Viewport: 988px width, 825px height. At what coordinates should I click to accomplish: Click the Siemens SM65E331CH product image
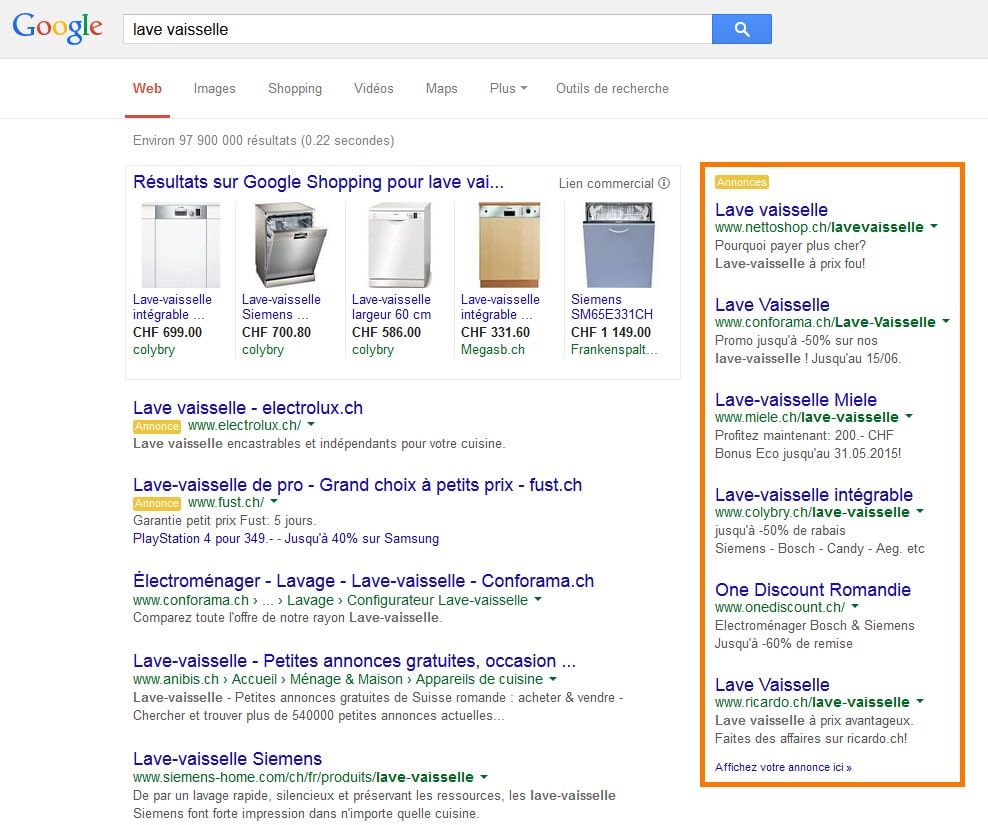pyautogui.click(x=619, y=245)
